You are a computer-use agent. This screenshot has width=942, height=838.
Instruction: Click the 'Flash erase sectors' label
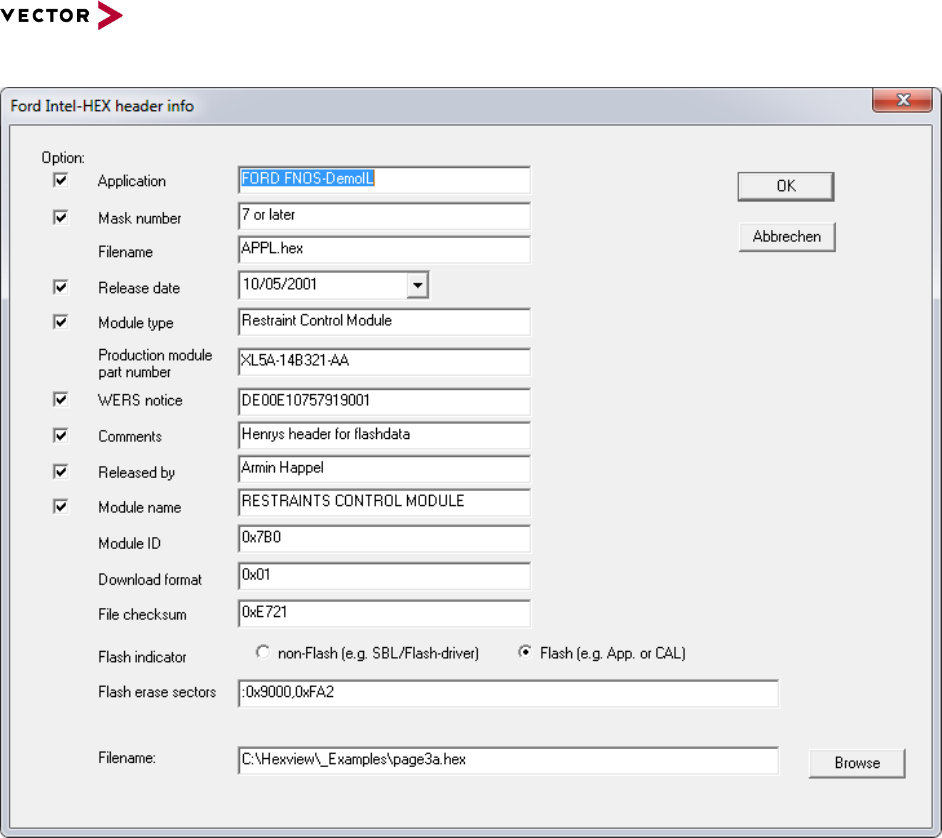coord(157,692)
